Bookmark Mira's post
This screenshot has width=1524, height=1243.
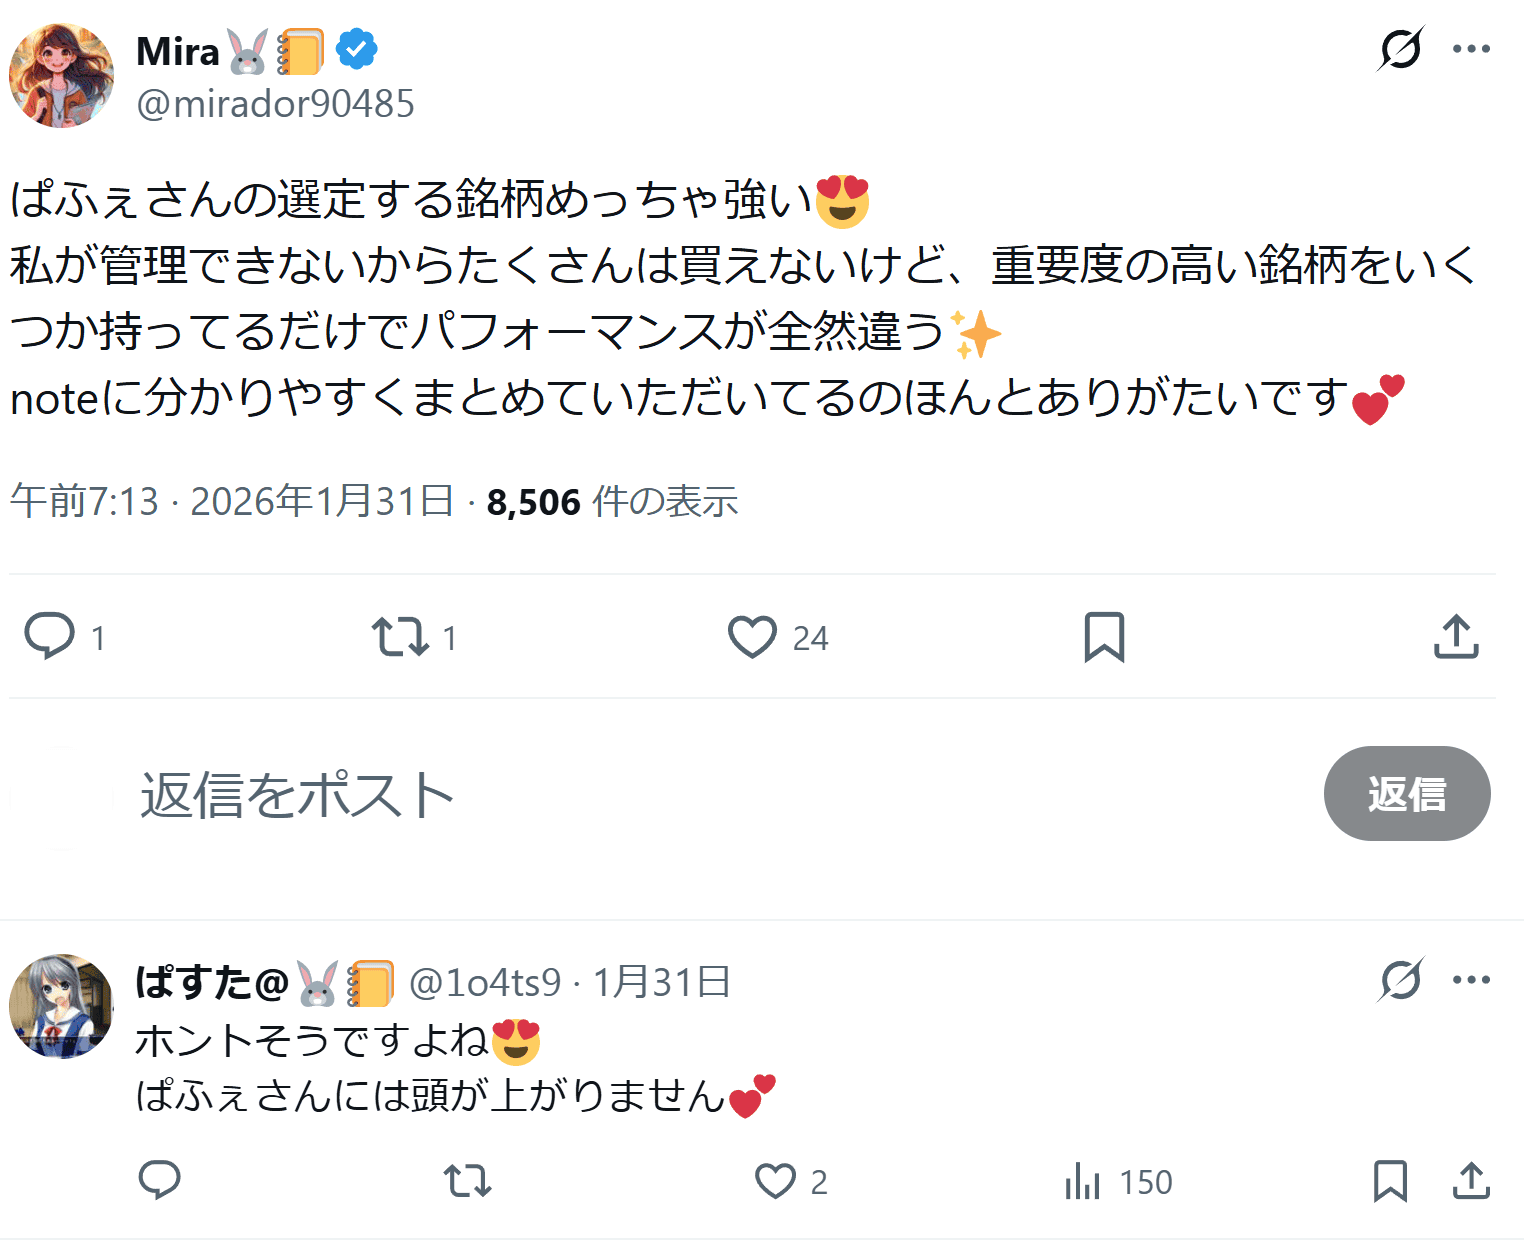[1104, 637]
